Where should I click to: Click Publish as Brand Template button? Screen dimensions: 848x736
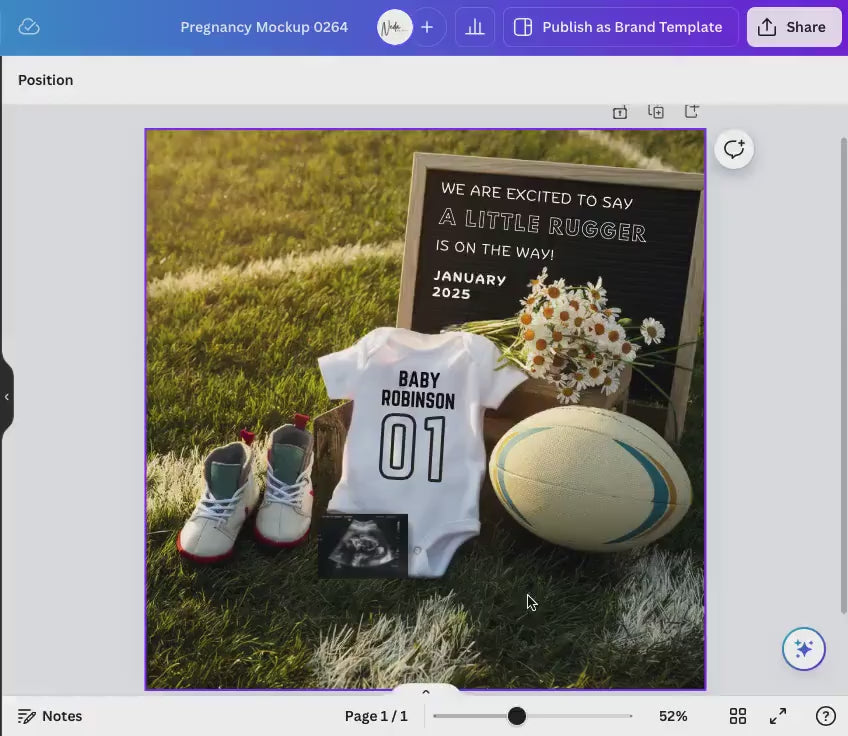(x=620, y=27)
